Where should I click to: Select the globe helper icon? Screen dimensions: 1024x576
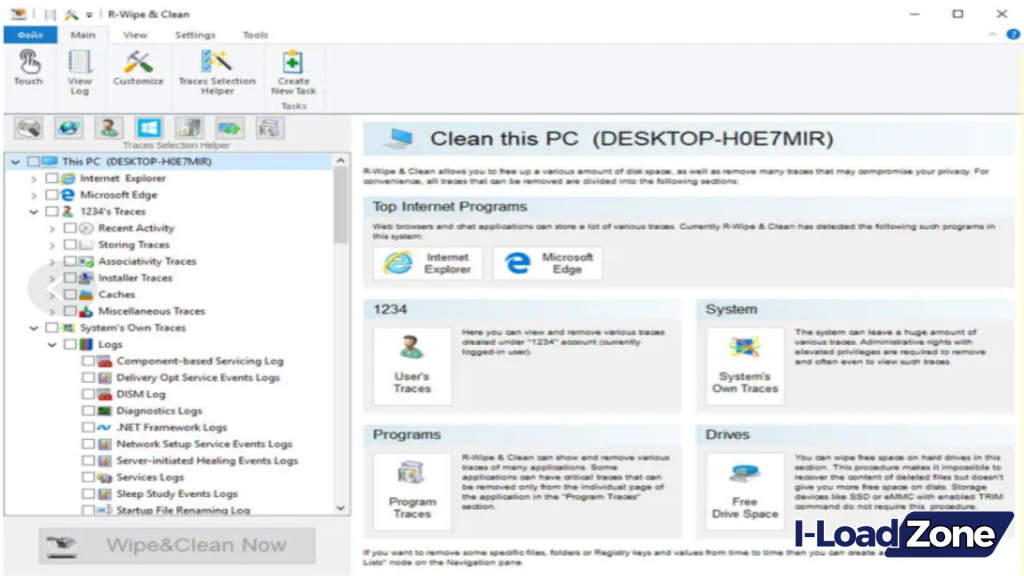point(69,128)
